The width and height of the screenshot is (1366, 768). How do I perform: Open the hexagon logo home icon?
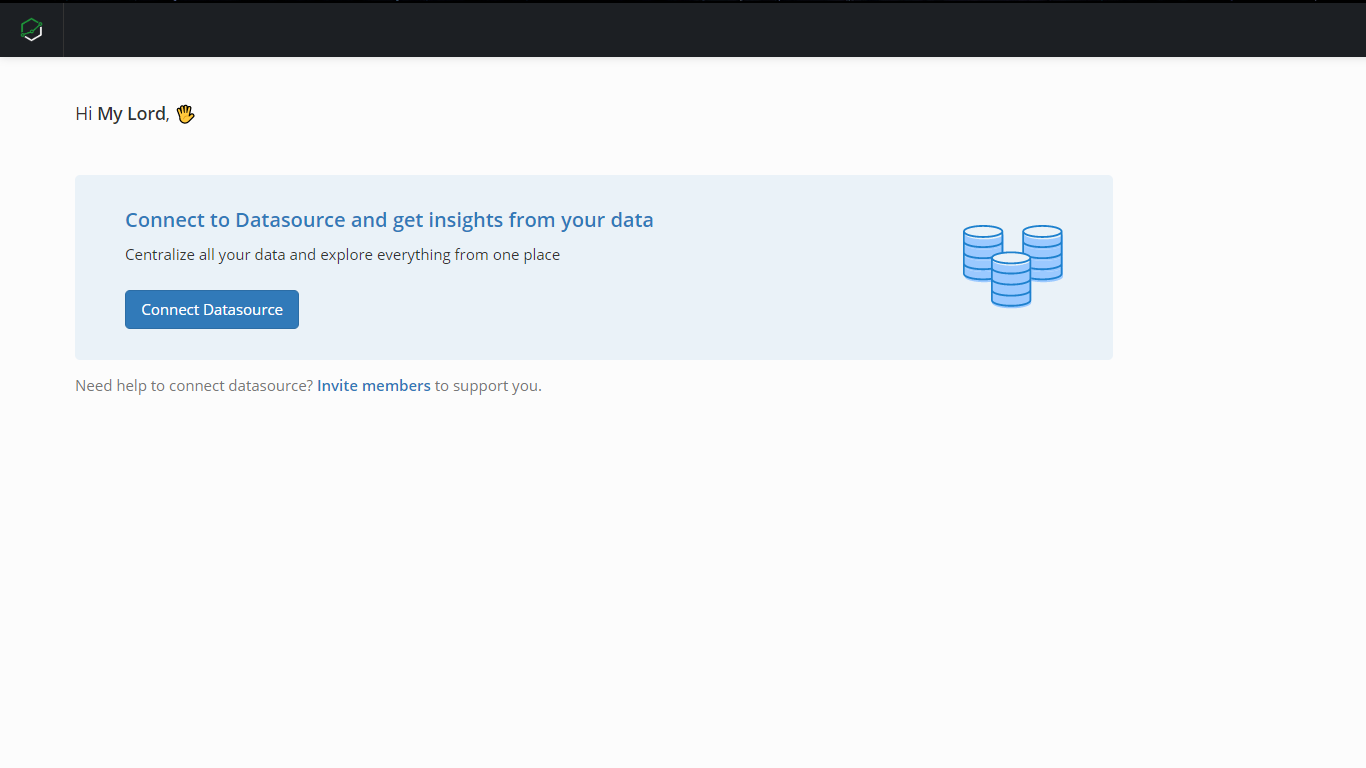32,30
